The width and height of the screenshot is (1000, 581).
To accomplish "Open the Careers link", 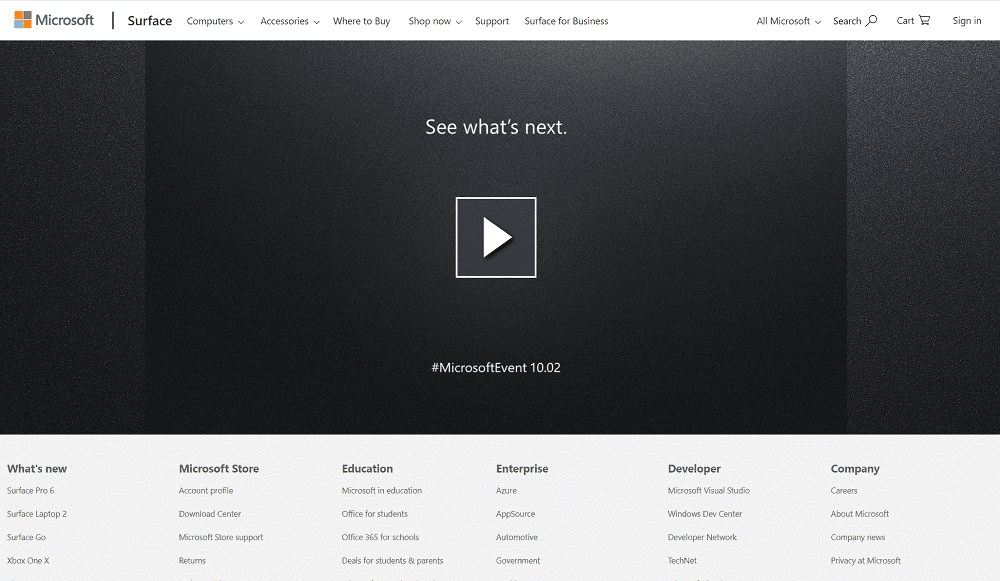I will click(x=844, y=490).
